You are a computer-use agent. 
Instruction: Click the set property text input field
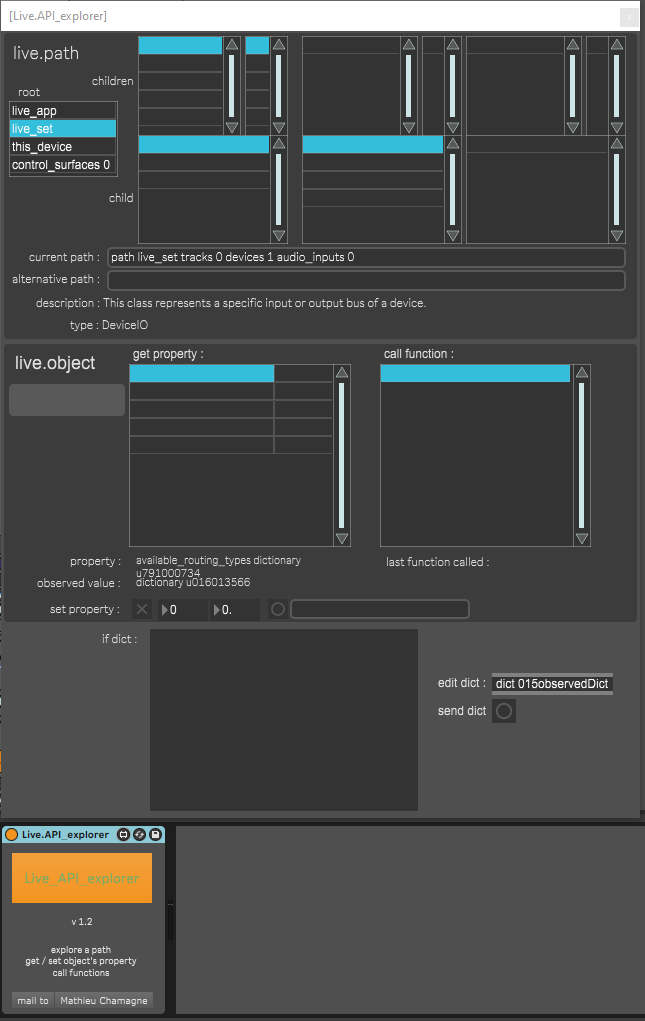[379, 609]
